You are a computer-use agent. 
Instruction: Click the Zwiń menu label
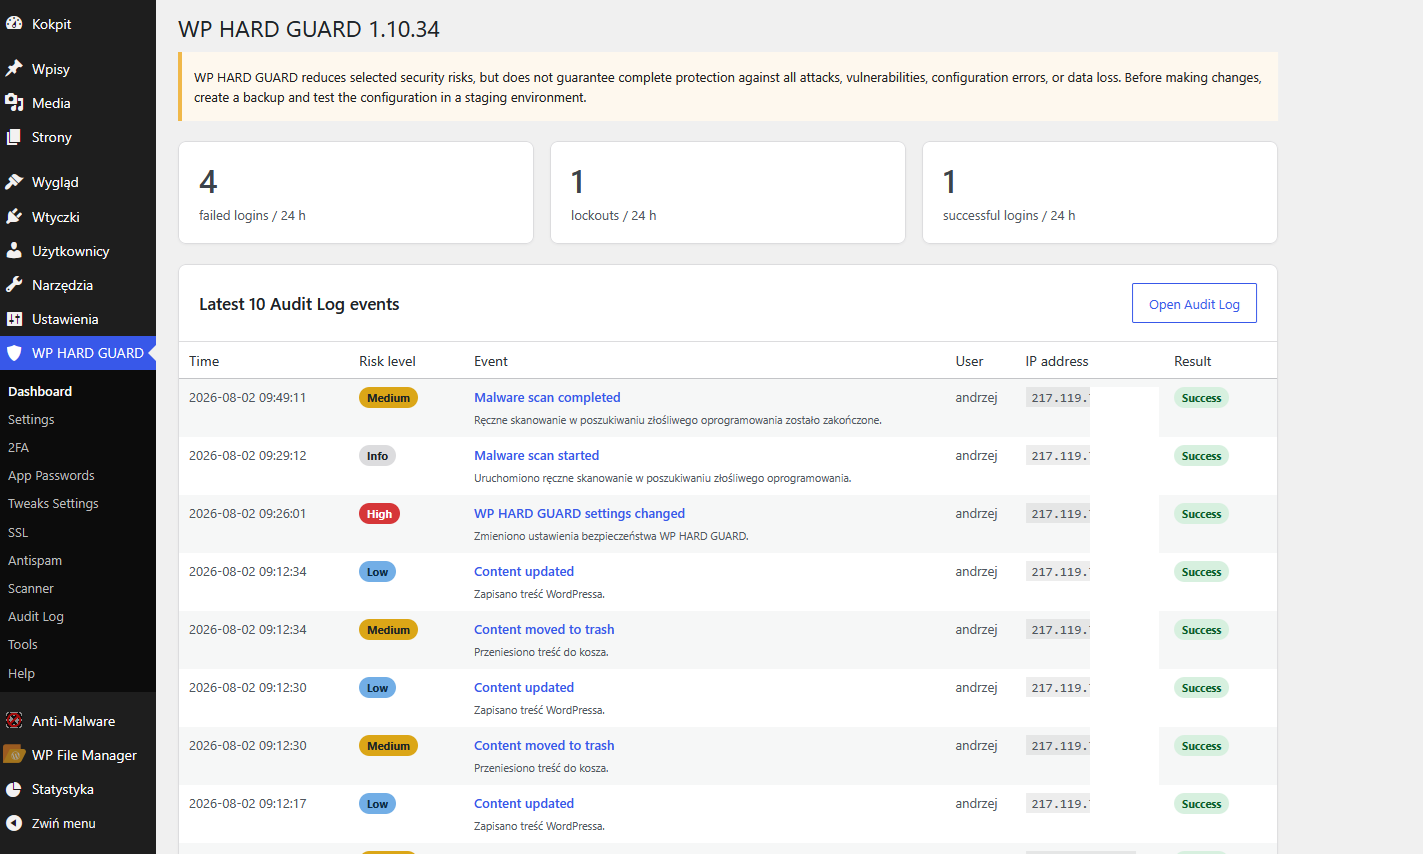point(64,823)
